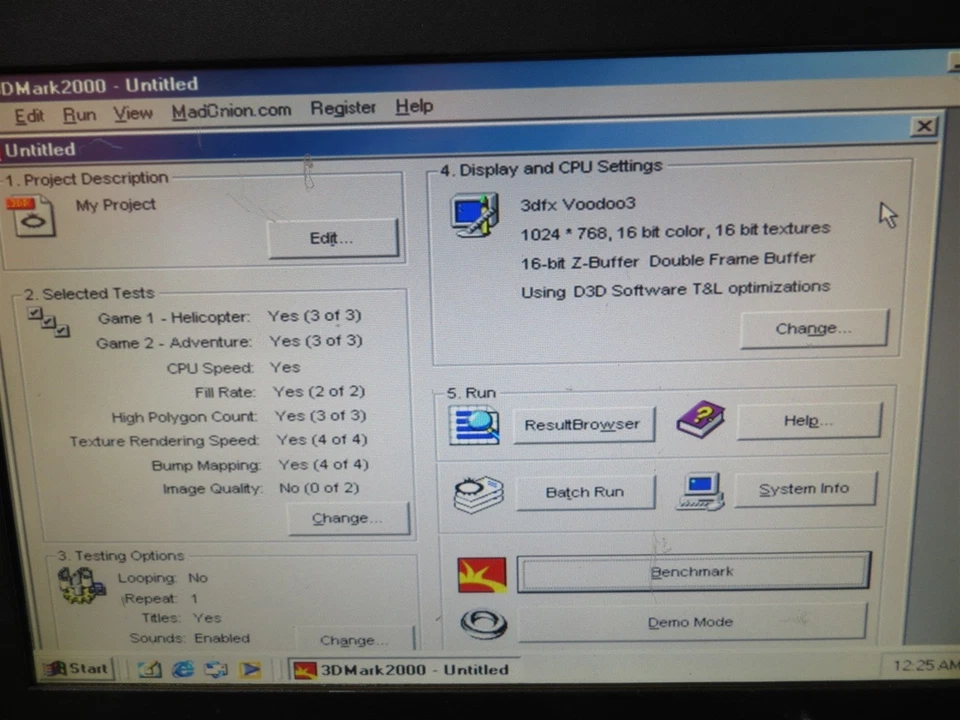Open the View menu
The width and height of the screenshot is (960, 720).
click(x=133, y=113)
